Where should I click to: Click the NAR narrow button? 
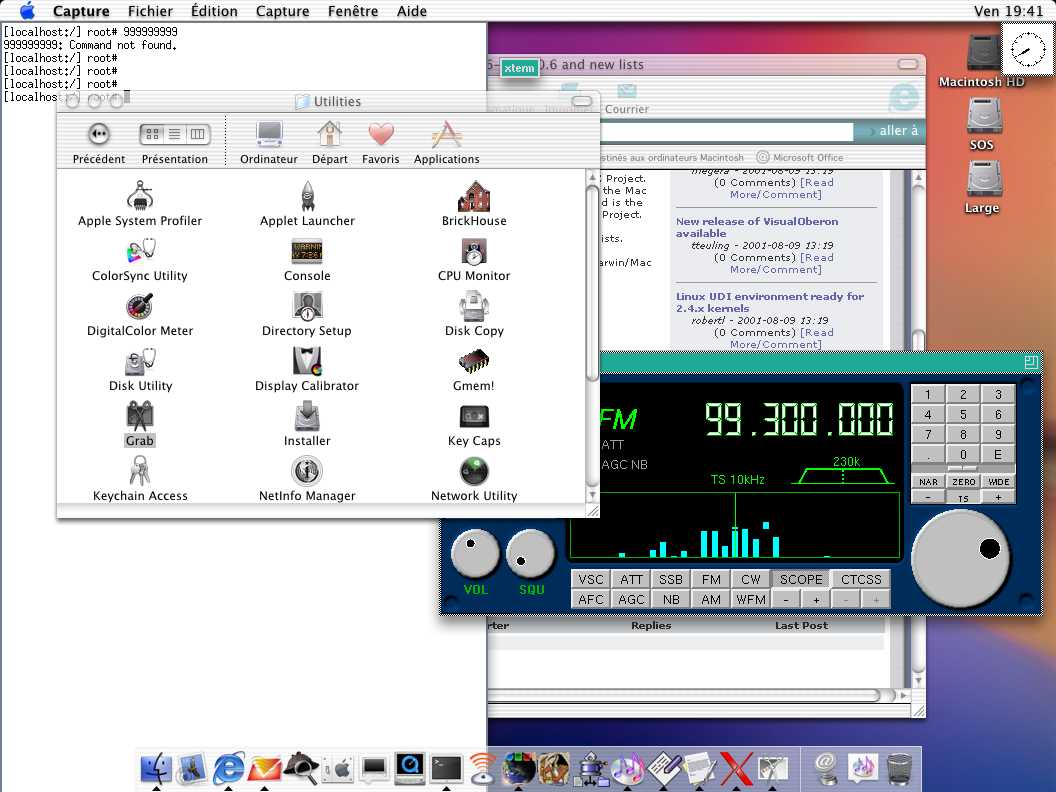coord(928,482)
